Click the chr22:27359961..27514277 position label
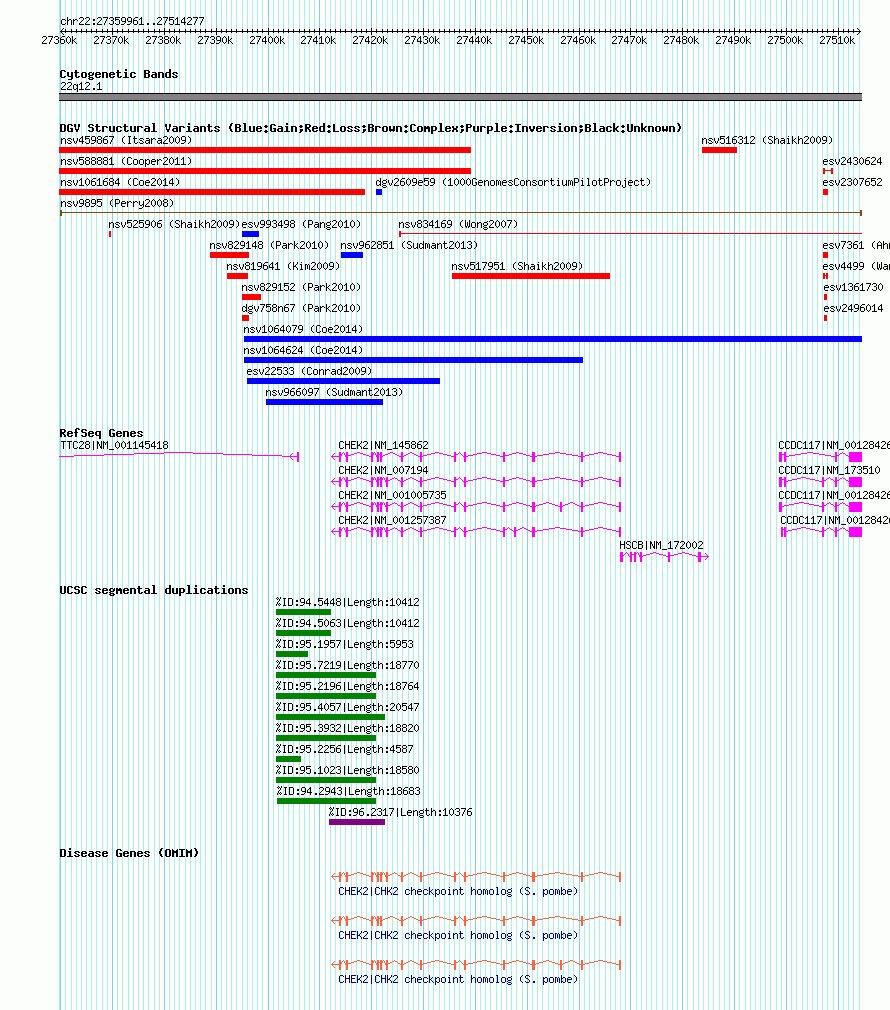 point(132,21)
